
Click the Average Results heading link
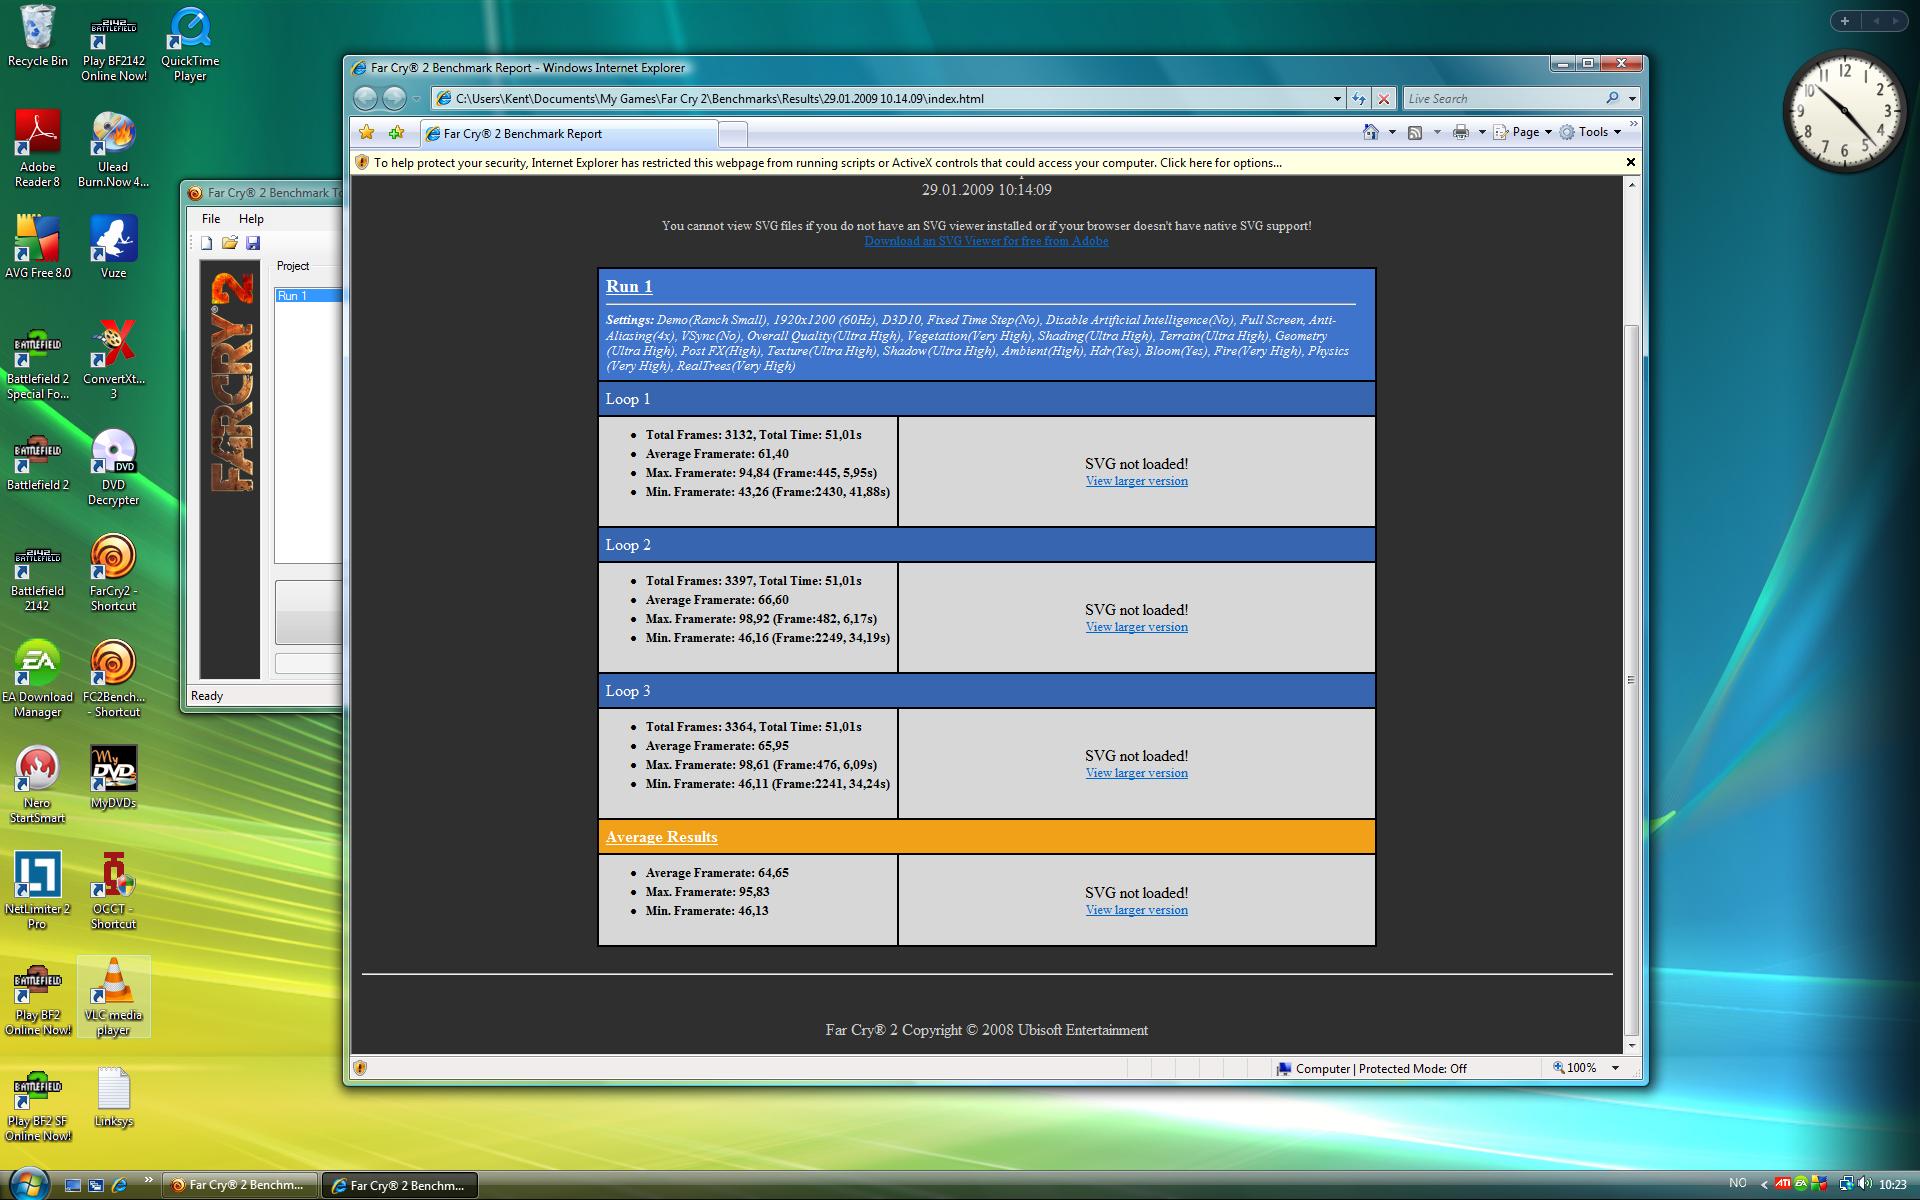[661, 837]
